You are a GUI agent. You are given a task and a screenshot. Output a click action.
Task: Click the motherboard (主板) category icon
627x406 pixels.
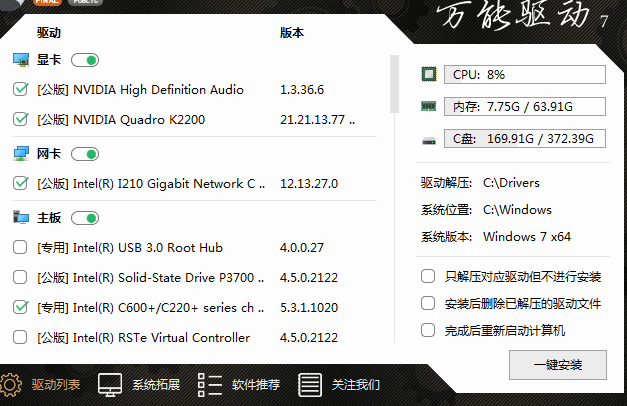pyautogui.click(x=21, y=217)
